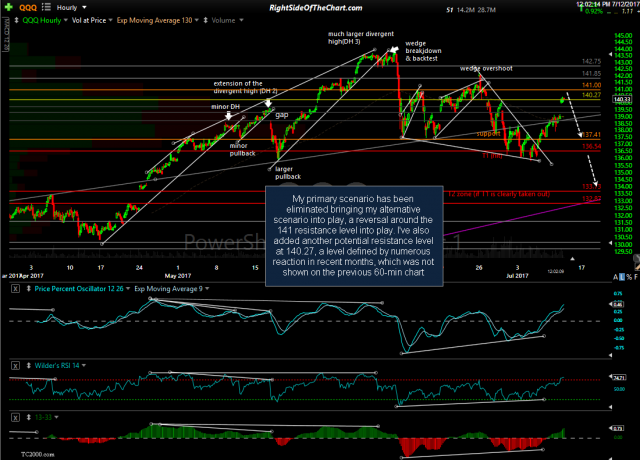Click the time stamp 12:02:14 PM 7/12/2017
This screenshot has height=460, width=640.
tap(607, 4)
